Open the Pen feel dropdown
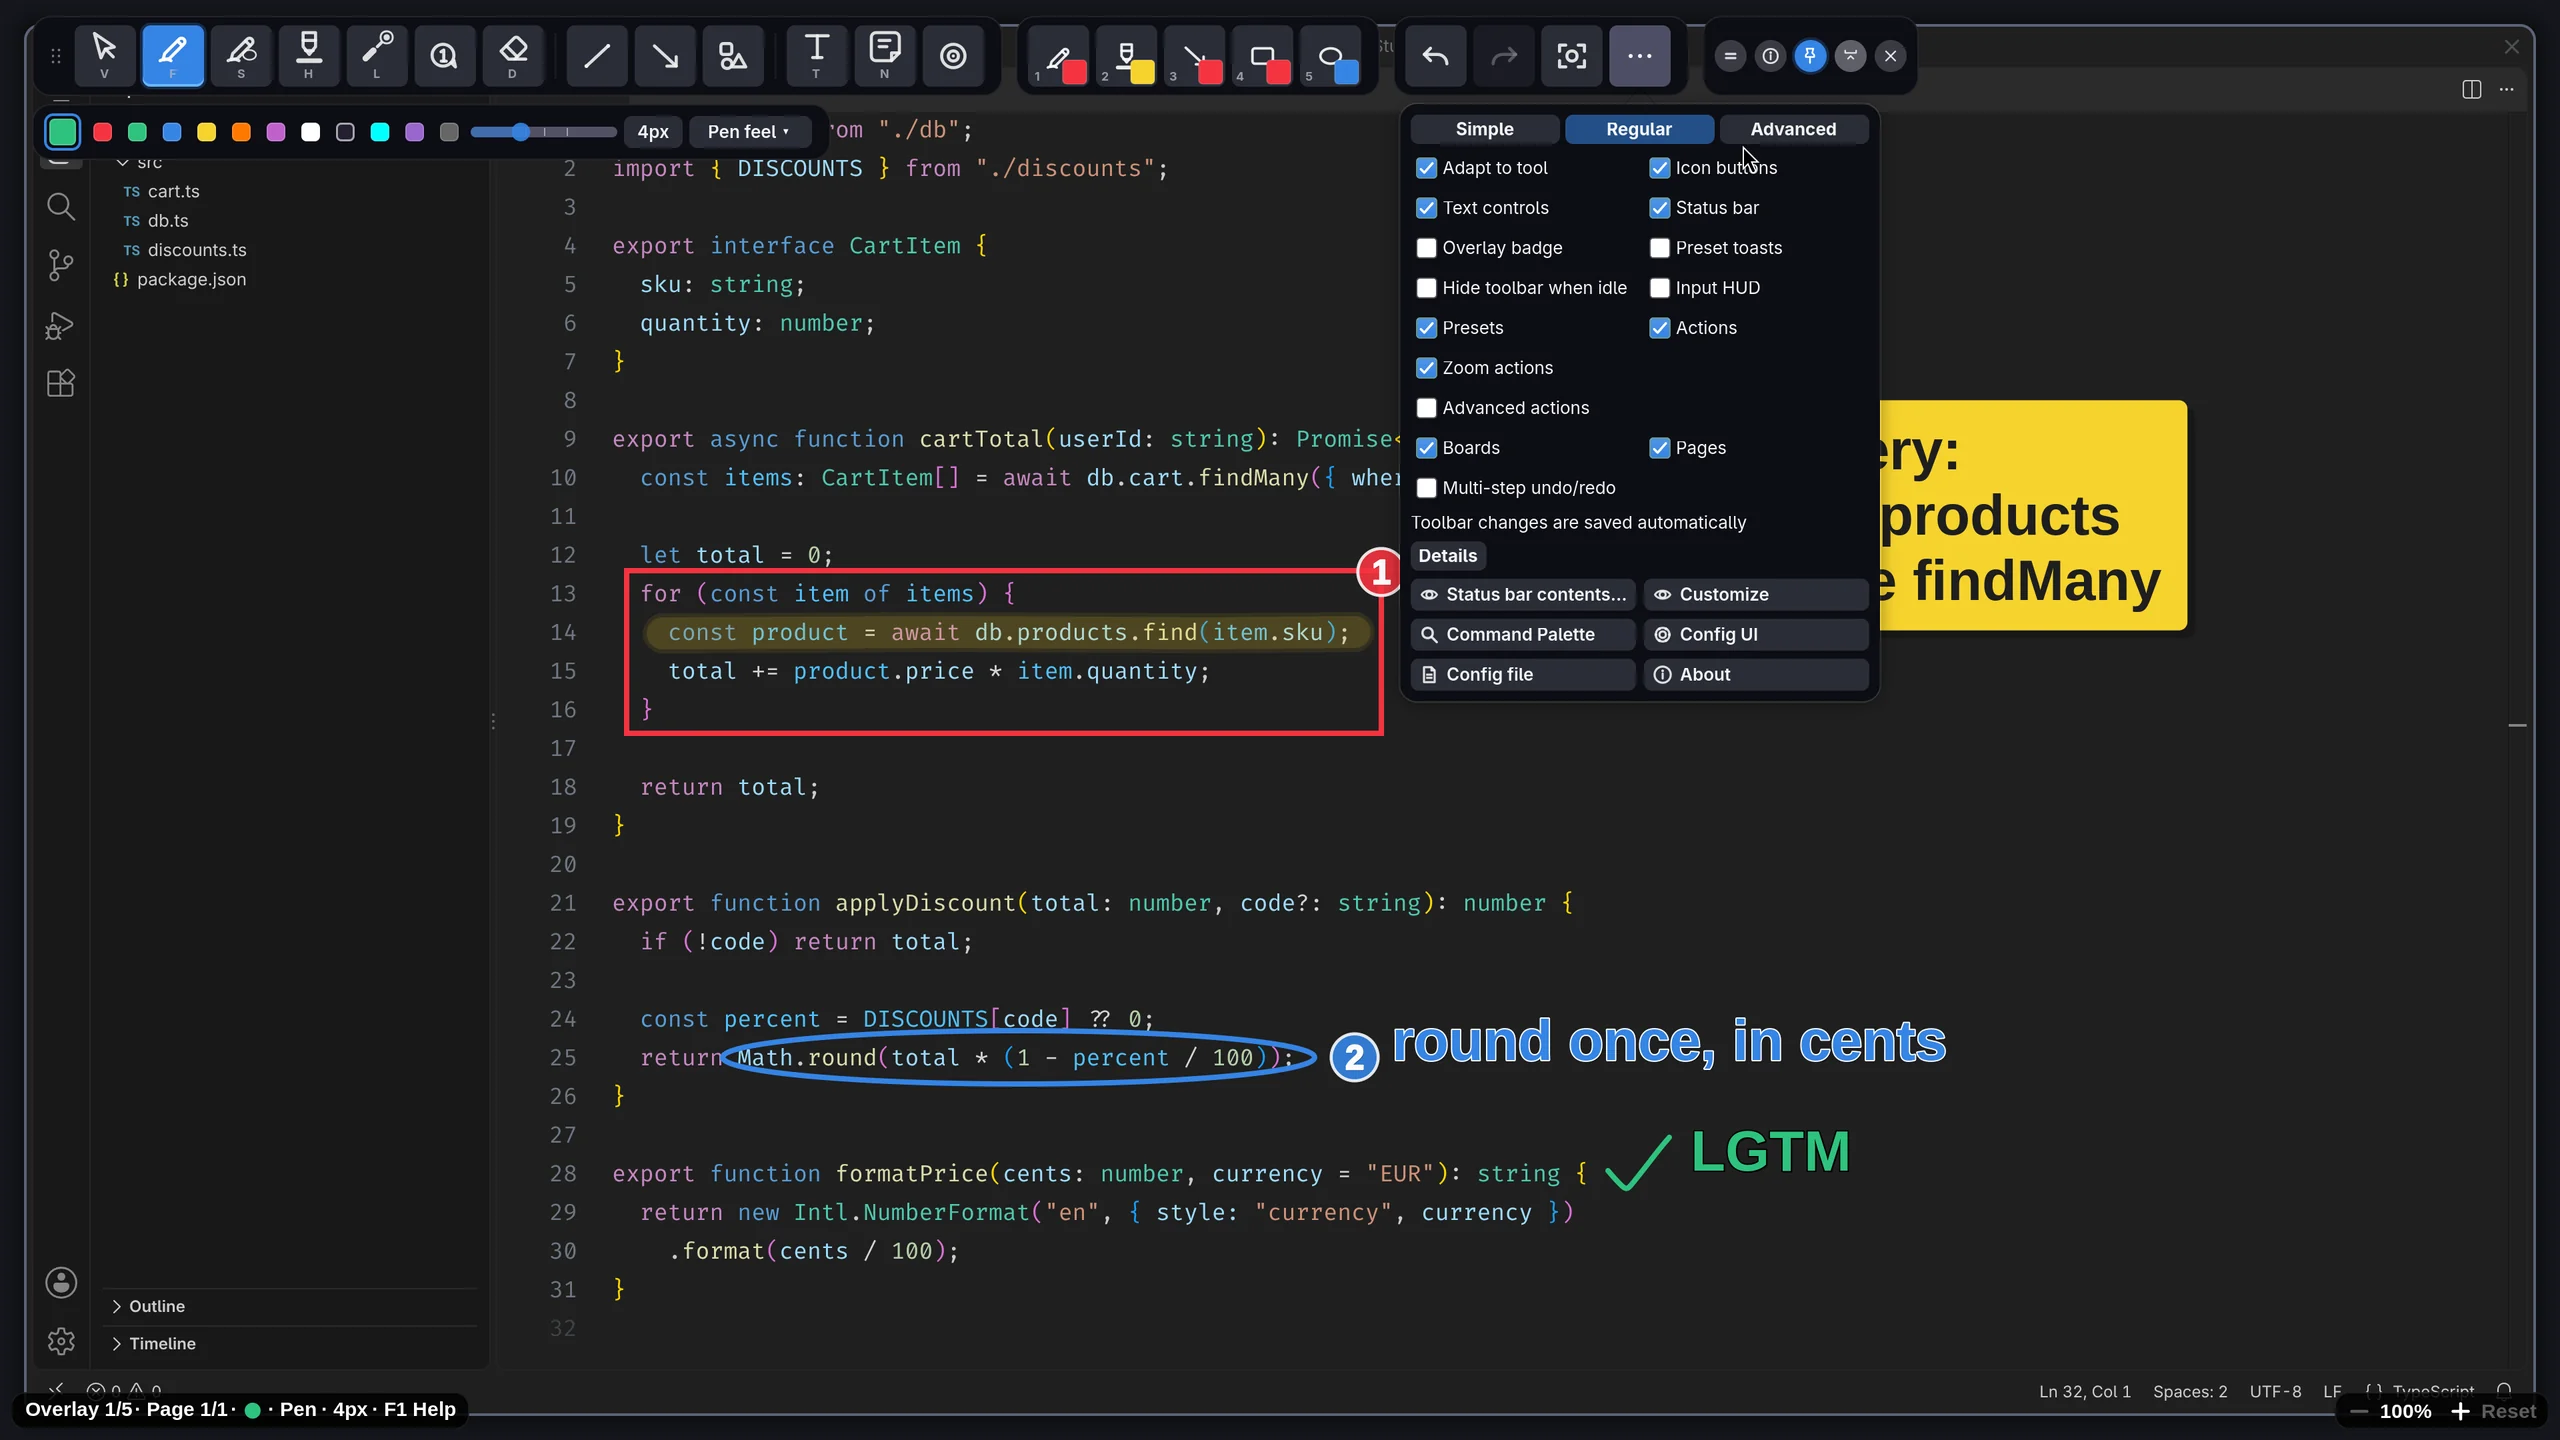The height and width of the screenshot is (1440, 2560). (x=748, y=131)
